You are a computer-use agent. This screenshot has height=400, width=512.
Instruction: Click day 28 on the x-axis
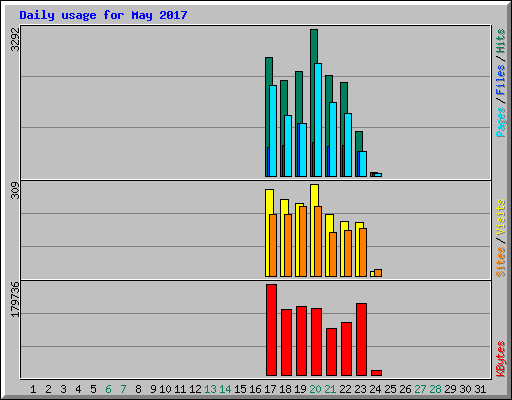tap(435, 389)
